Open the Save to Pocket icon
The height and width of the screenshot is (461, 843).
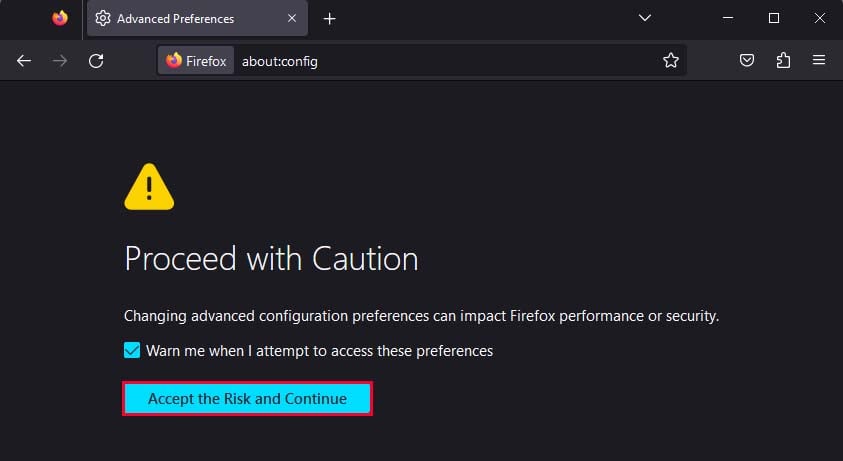[x=747, y=61]
